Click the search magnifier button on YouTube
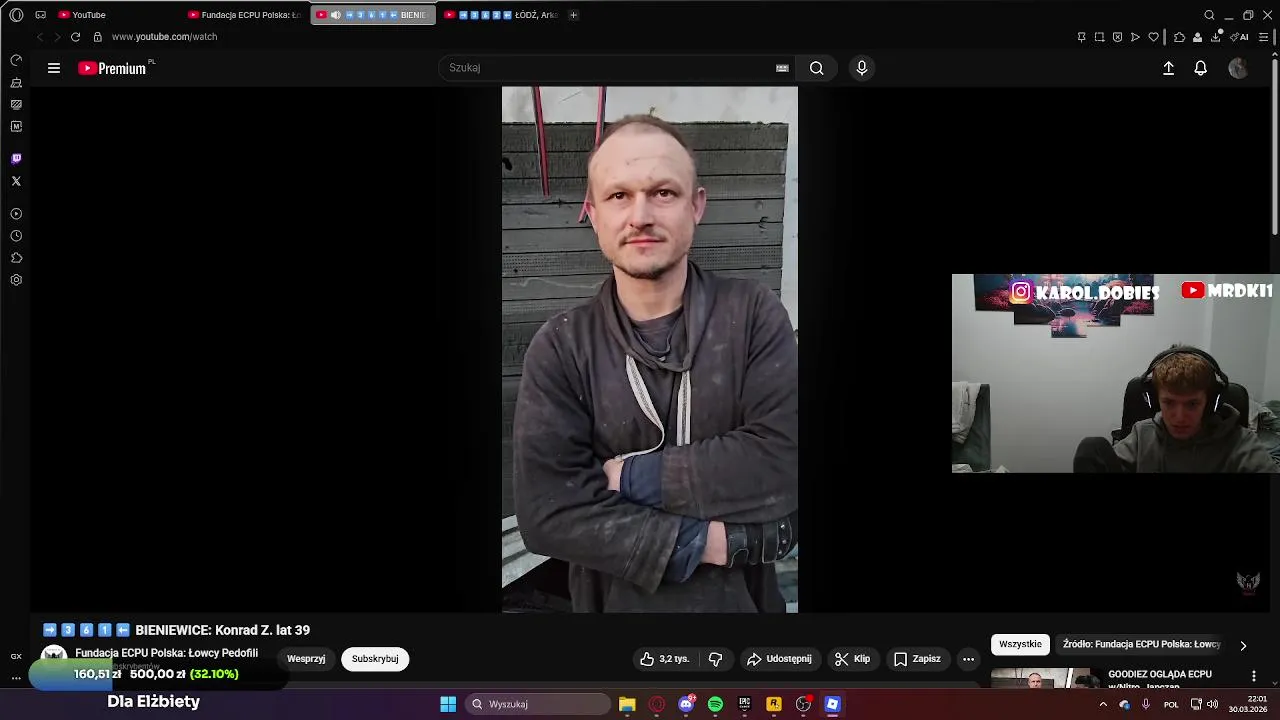1280x720 pixels. [x=817, y=68]
